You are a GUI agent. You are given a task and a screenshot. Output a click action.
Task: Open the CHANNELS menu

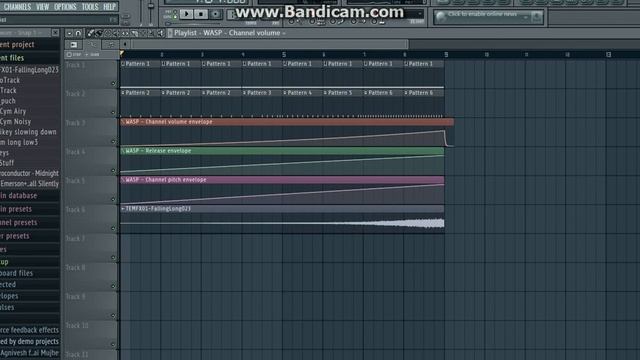tap(18, 7)
